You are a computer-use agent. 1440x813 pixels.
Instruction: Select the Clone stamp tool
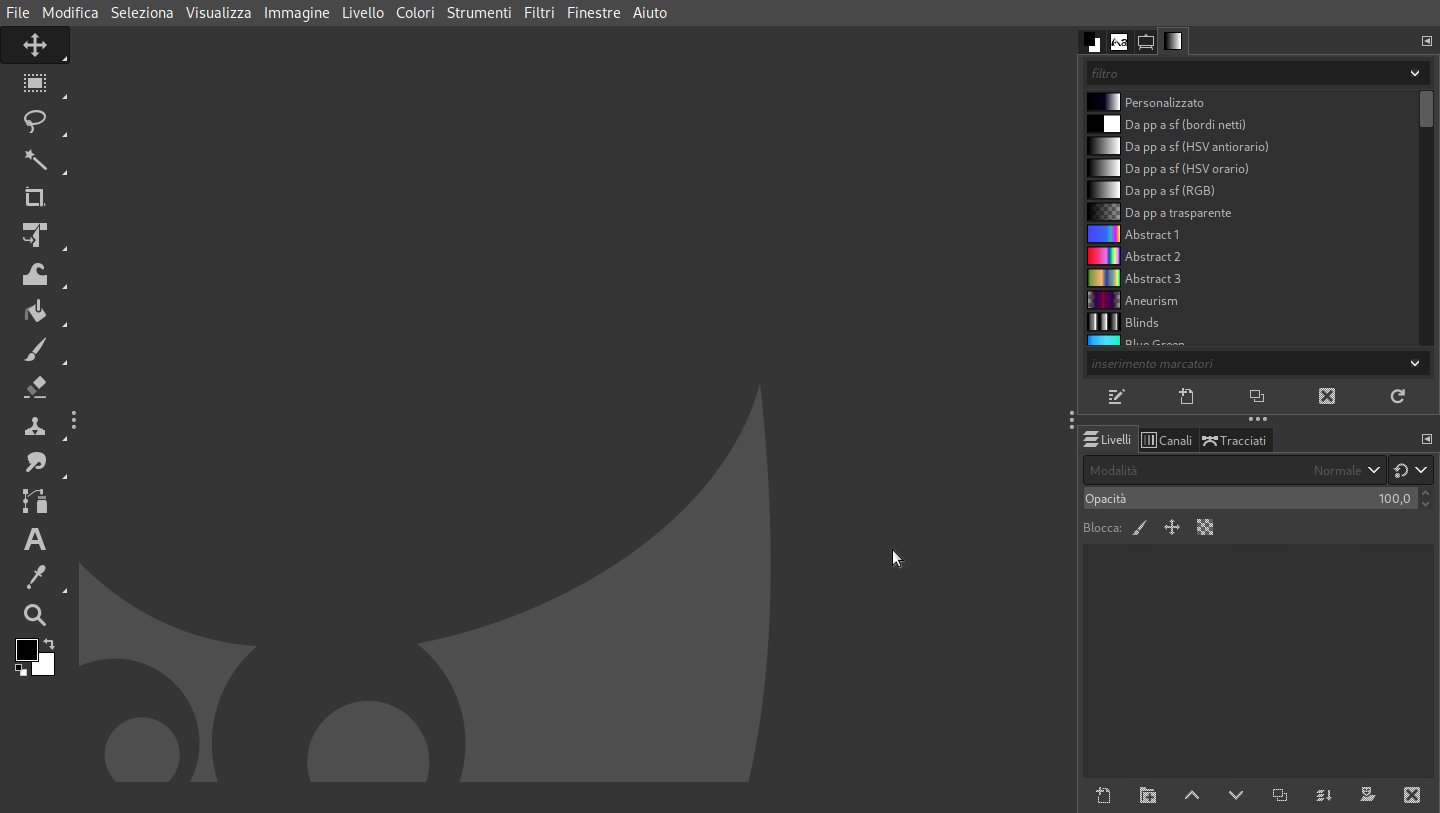coord(35,426)
